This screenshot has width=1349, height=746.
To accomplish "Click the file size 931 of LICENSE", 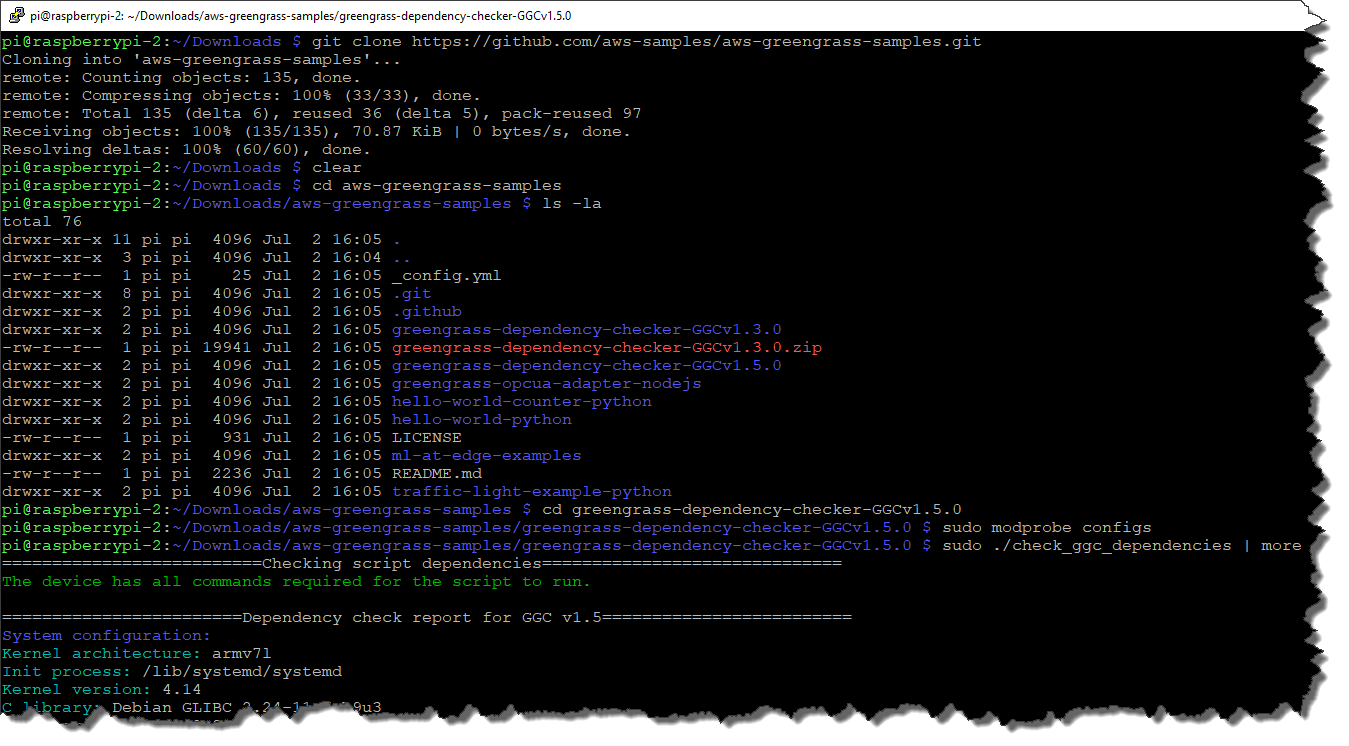I will 237,438.
